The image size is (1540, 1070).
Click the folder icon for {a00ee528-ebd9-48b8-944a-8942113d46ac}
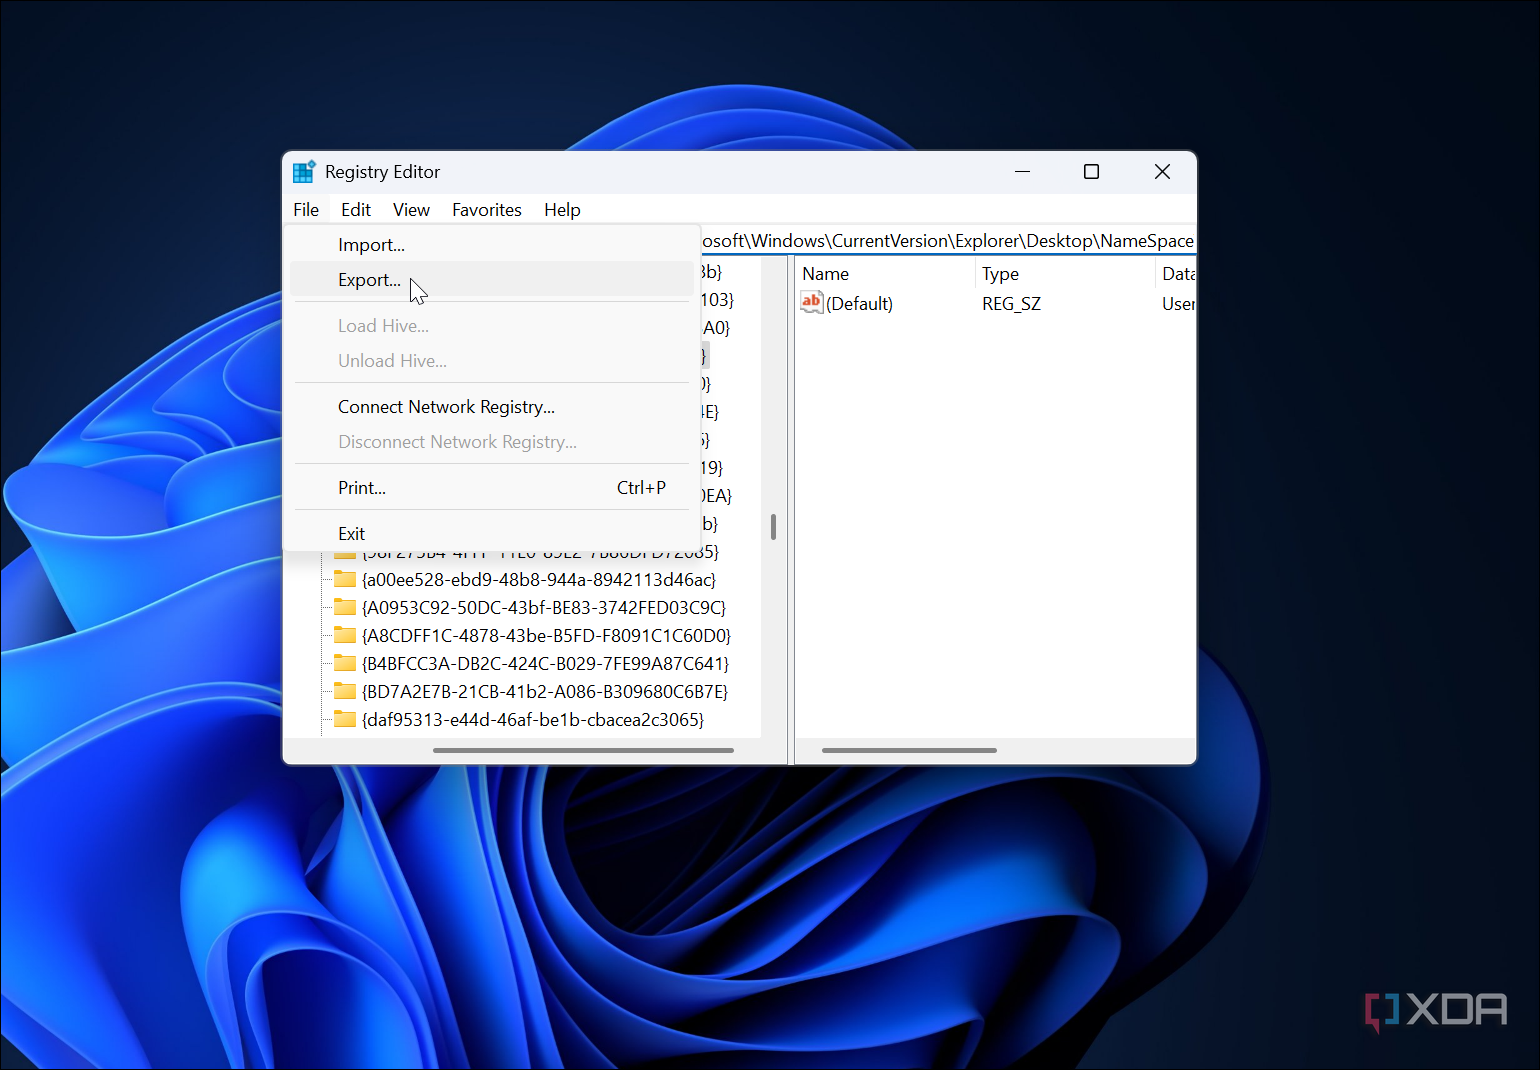[x=345, y=579]
